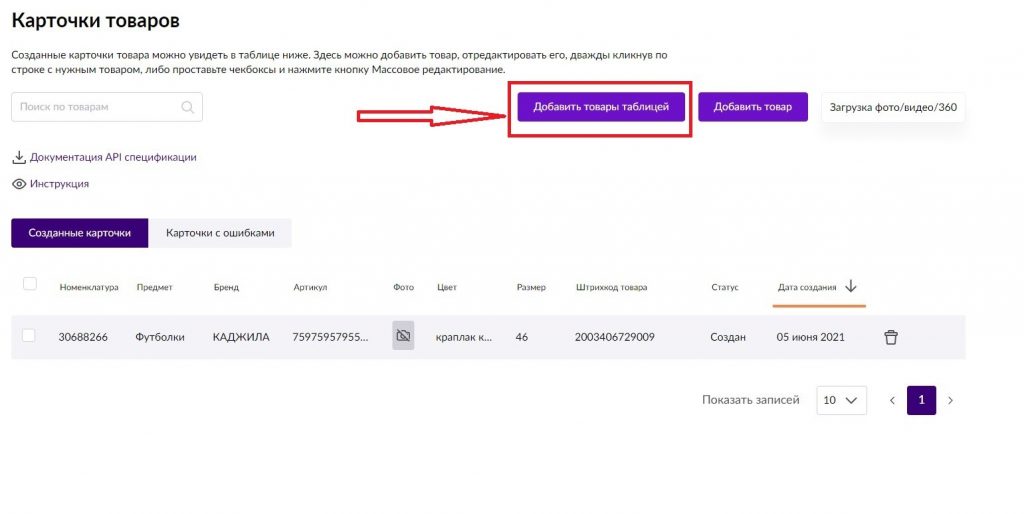Go to previous page with left chevron
Viewport: 1024px width, 514px height.
[892, 400]
